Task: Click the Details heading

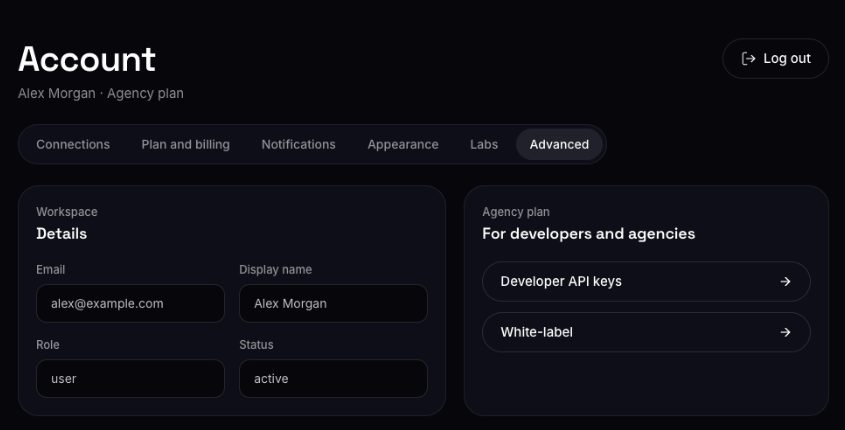Action: 61,233
